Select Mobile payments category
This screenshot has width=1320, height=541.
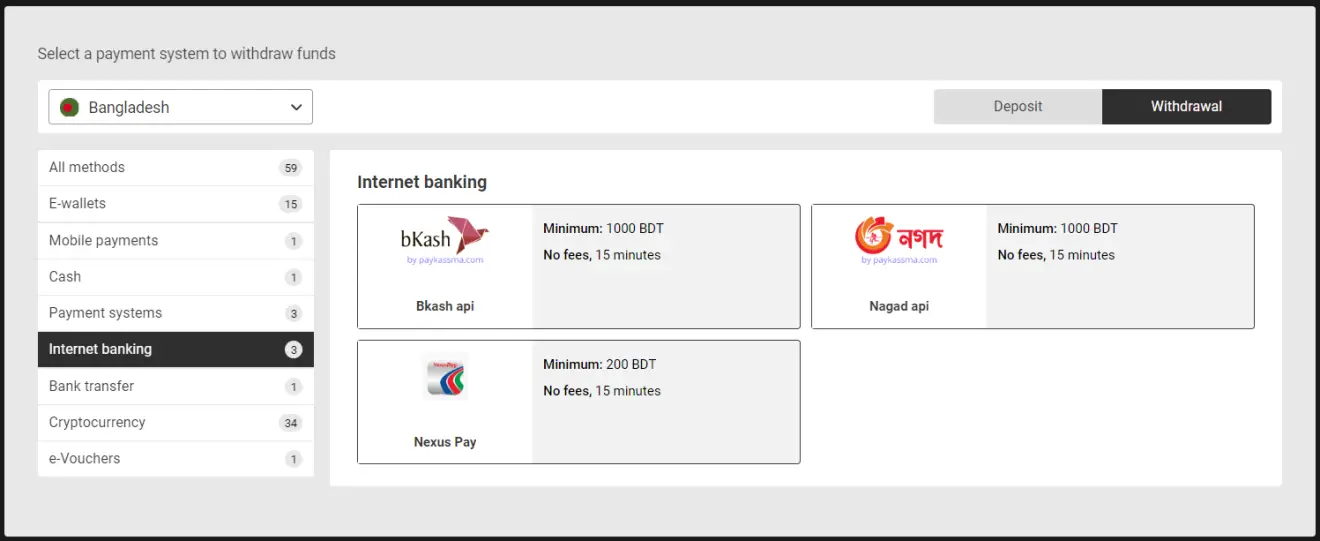coord(175,241)
